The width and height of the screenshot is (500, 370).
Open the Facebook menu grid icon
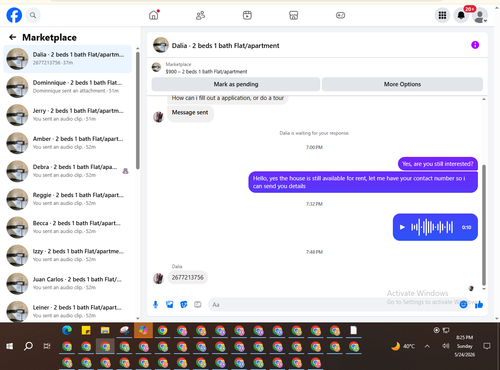click(x=442, y=15)
